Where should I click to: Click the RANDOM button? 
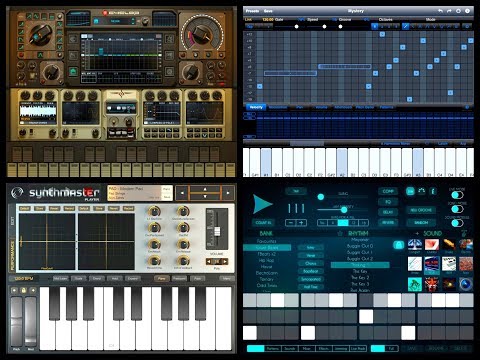(x=421, y=222)
